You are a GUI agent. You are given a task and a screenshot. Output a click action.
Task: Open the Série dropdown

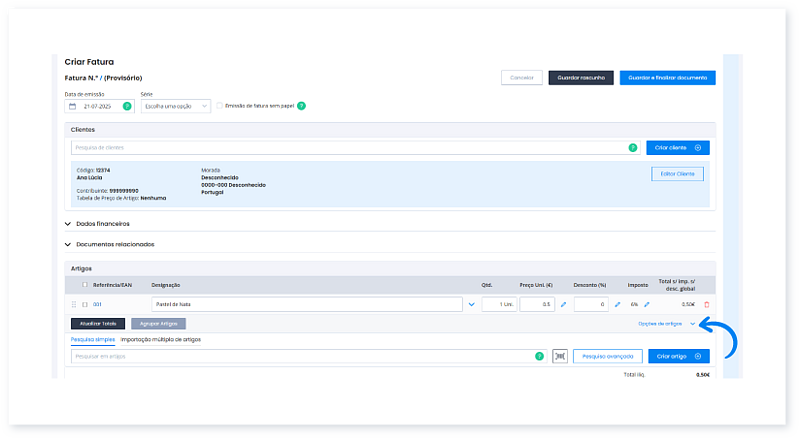[176, 106]
